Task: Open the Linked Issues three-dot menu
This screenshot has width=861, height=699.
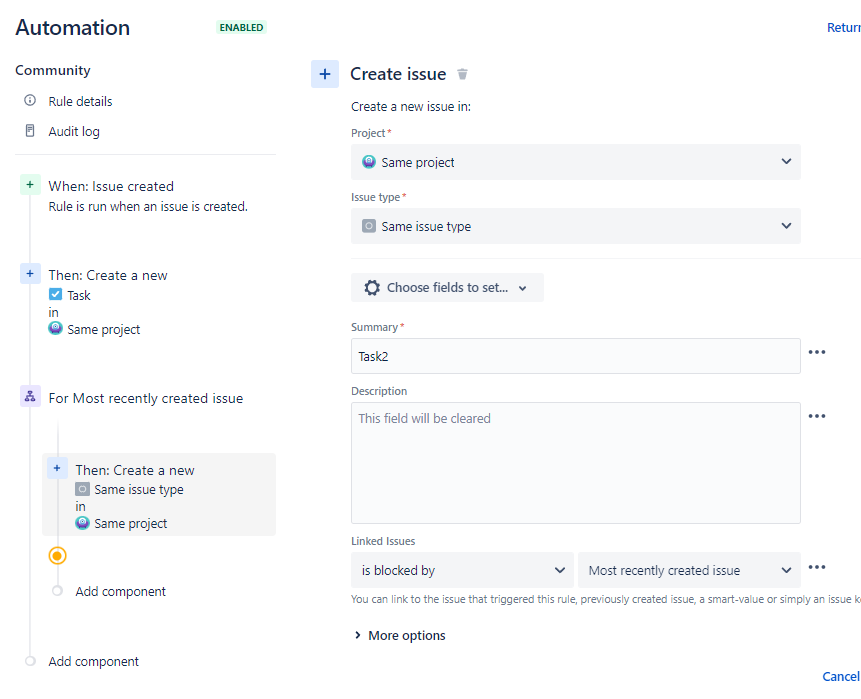Action: 817,567
